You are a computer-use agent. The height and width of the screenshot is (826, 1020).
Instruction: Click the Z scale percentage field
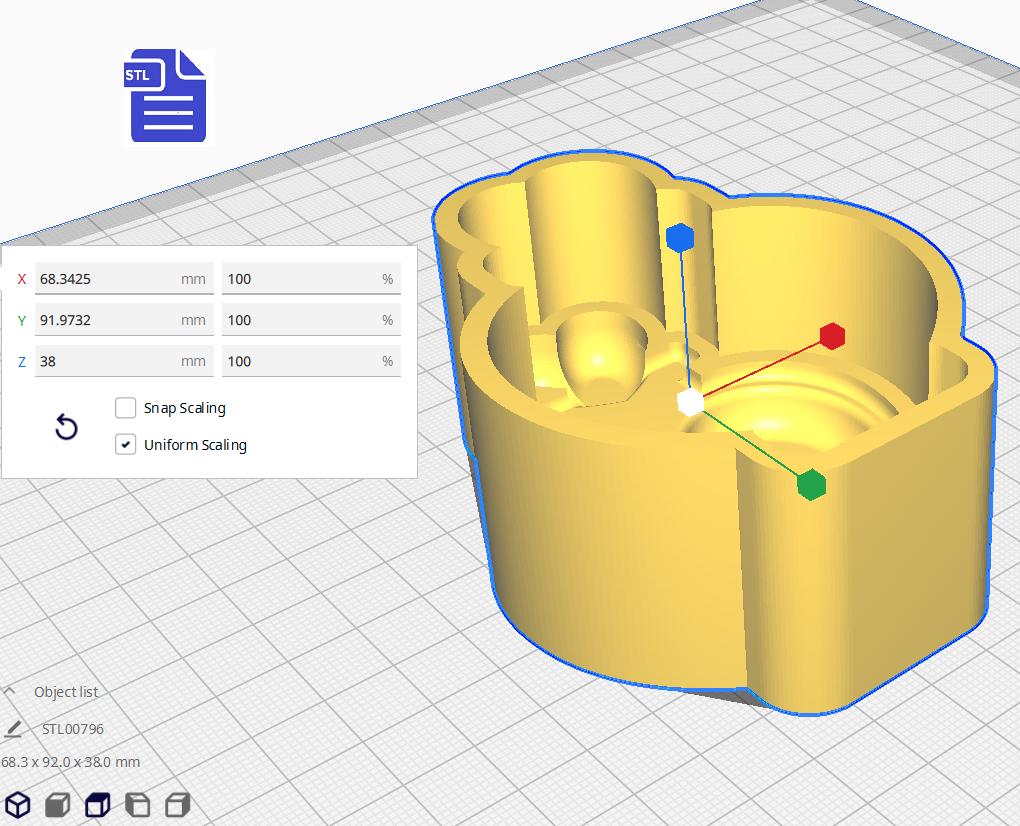pyautogui.click(x=311, y=361)
